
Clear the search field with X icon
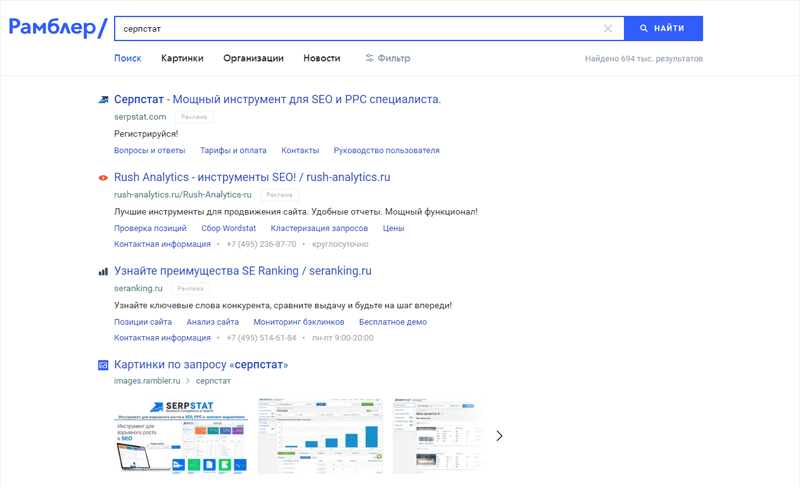coord(608,29)
